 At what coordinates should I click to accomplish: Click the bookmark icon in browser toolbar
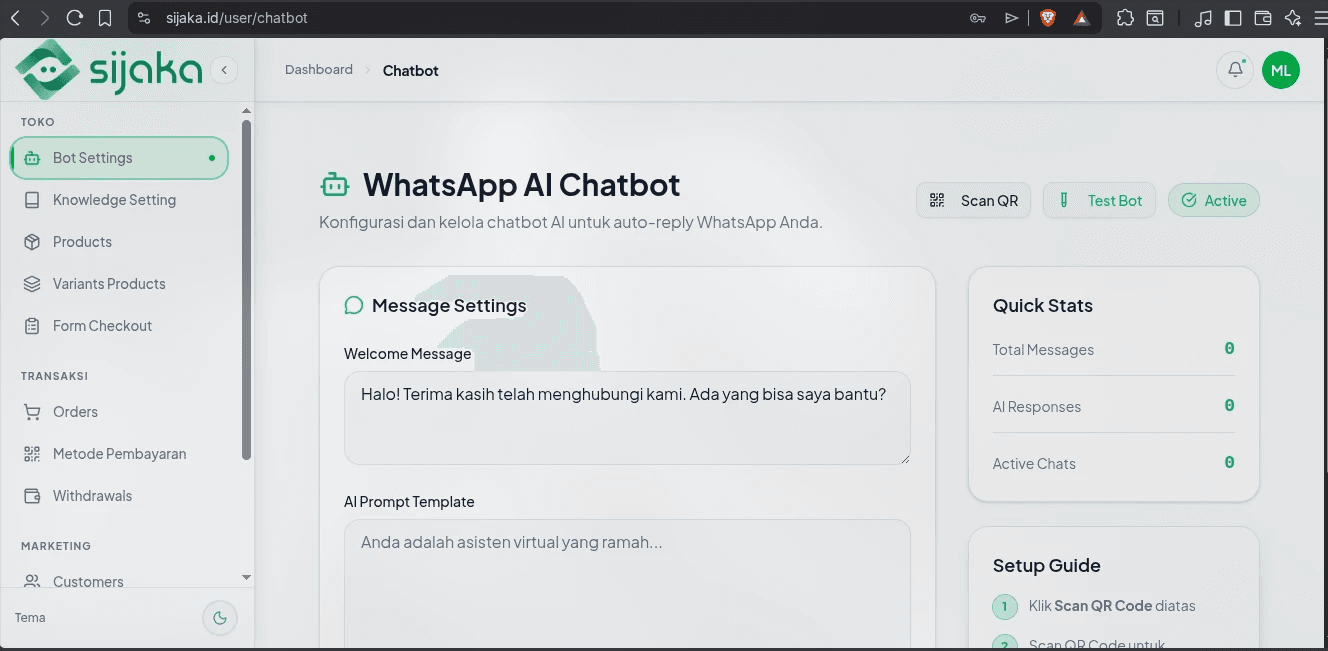pyautogui.click(x=105, y=18)
